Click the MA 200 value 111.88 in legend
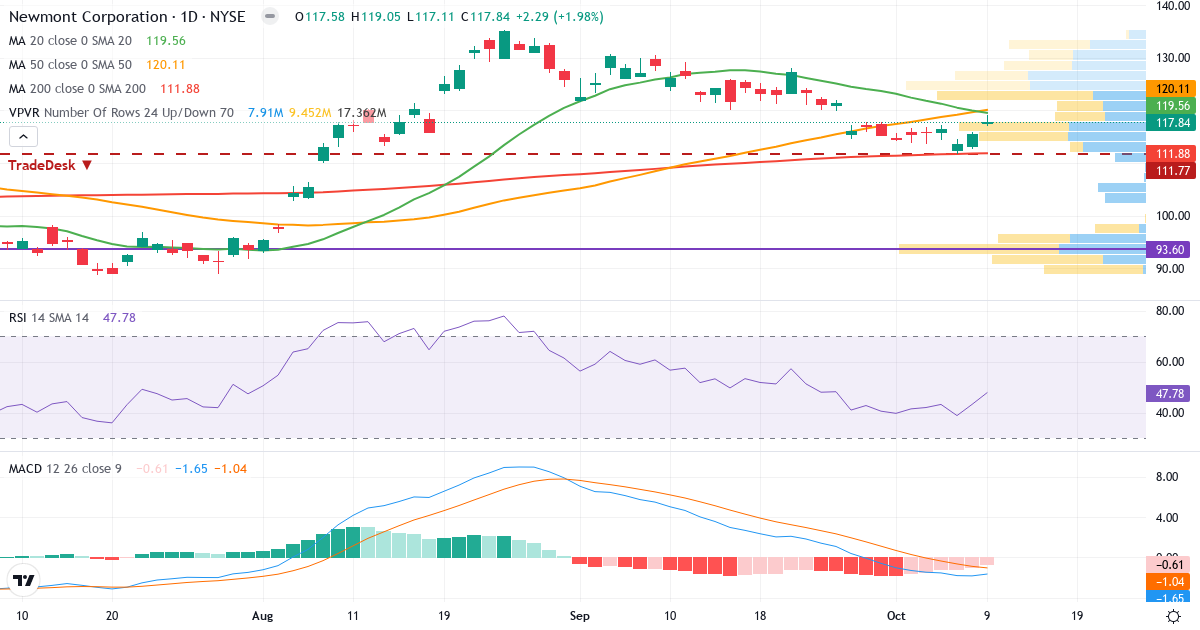Image resolution: width=1200 pixels, height=630 pixels. pyautogui.click(x=179, y=89)
